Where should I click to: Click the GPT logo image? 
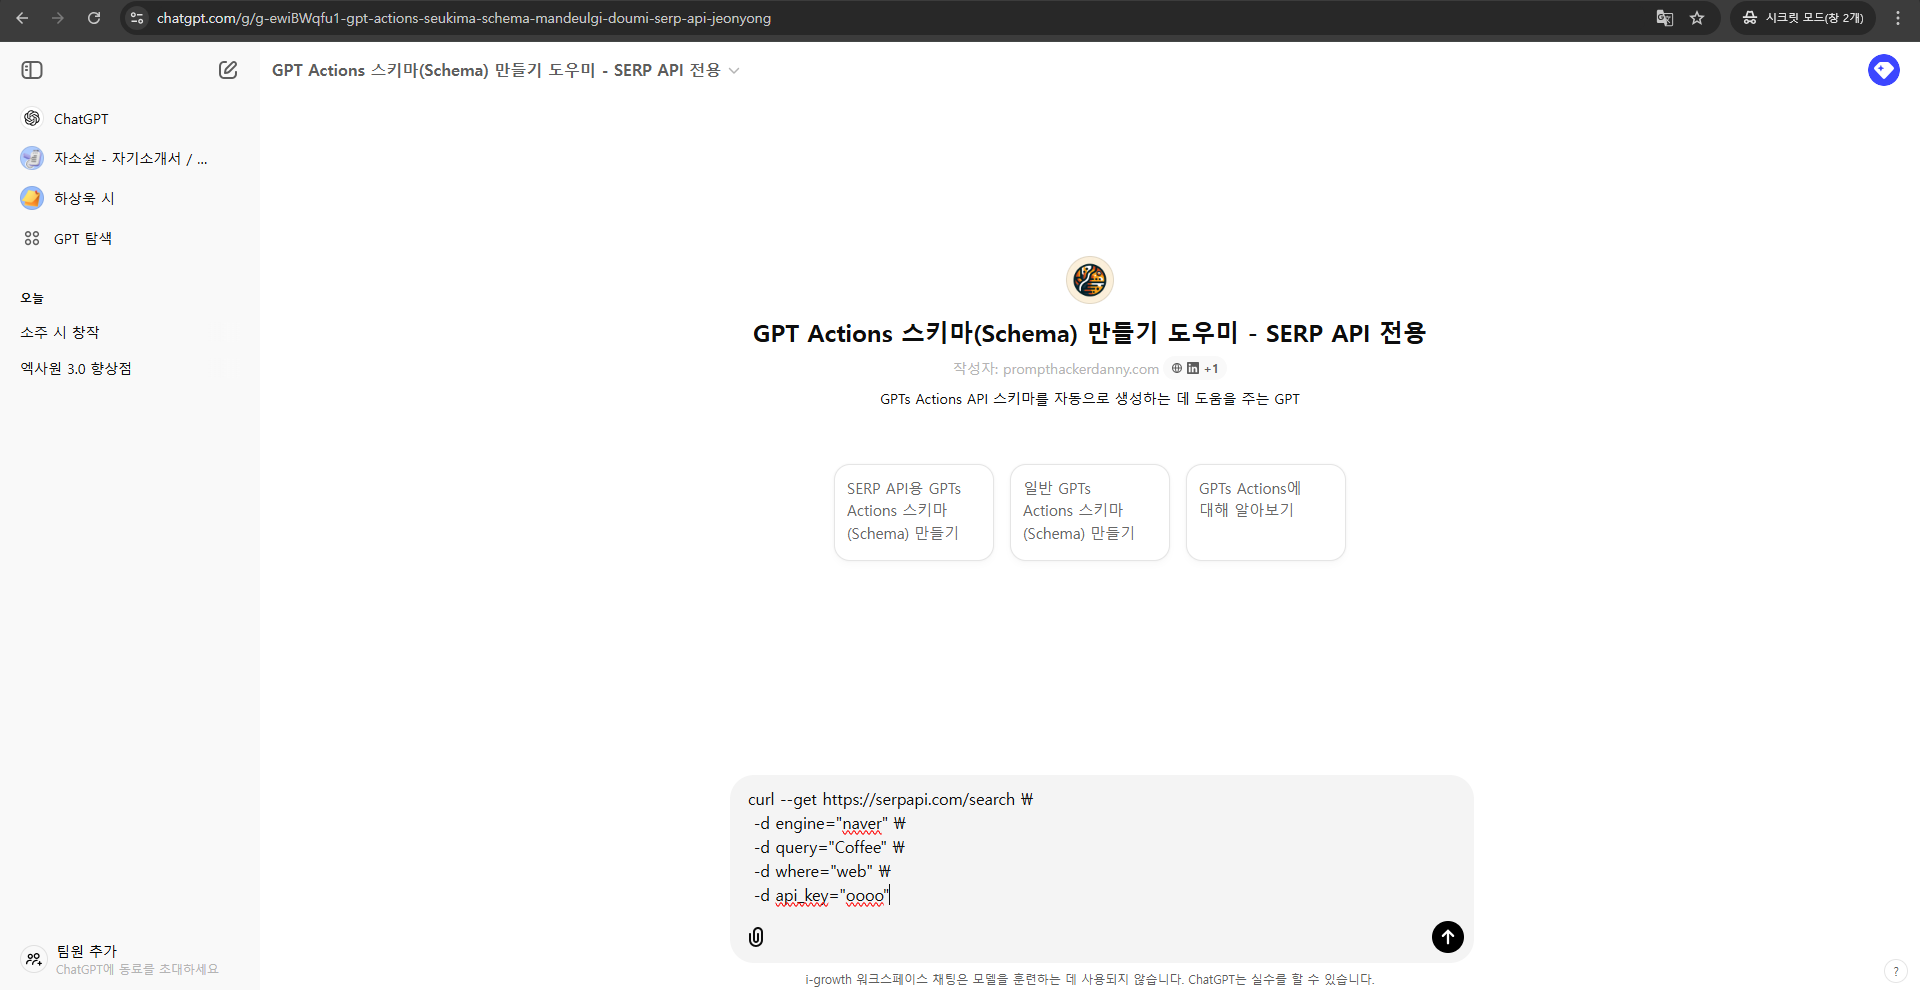pyautogui.click(x=1090, y=280)
